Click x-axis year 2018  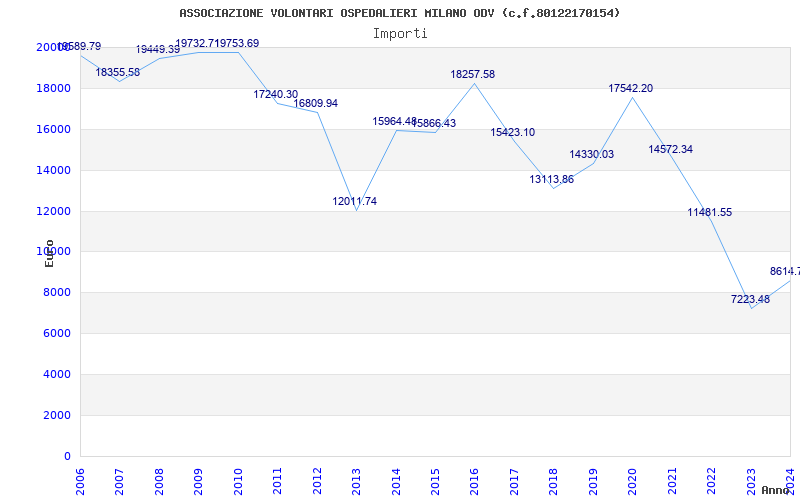tap(554, 481)
